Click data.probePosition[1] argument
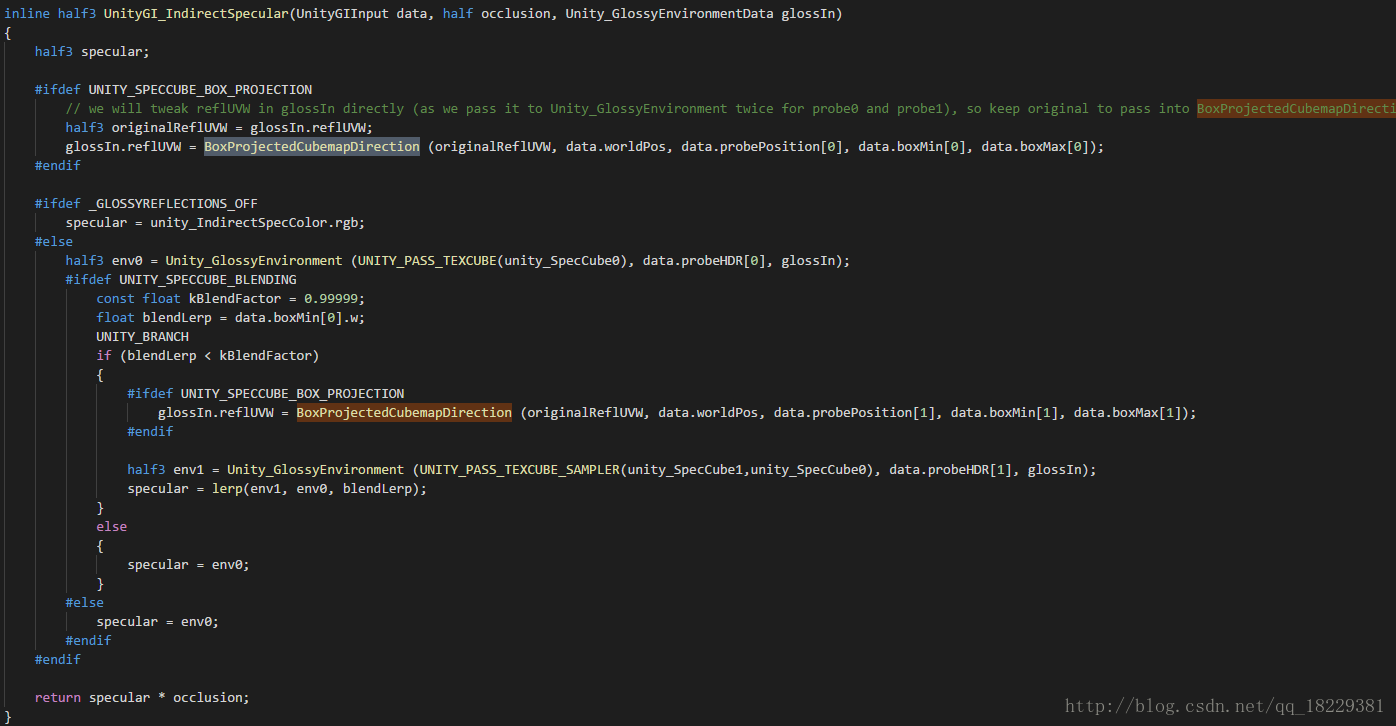This screenshot has width=1396, height=726. pos(854,413)
